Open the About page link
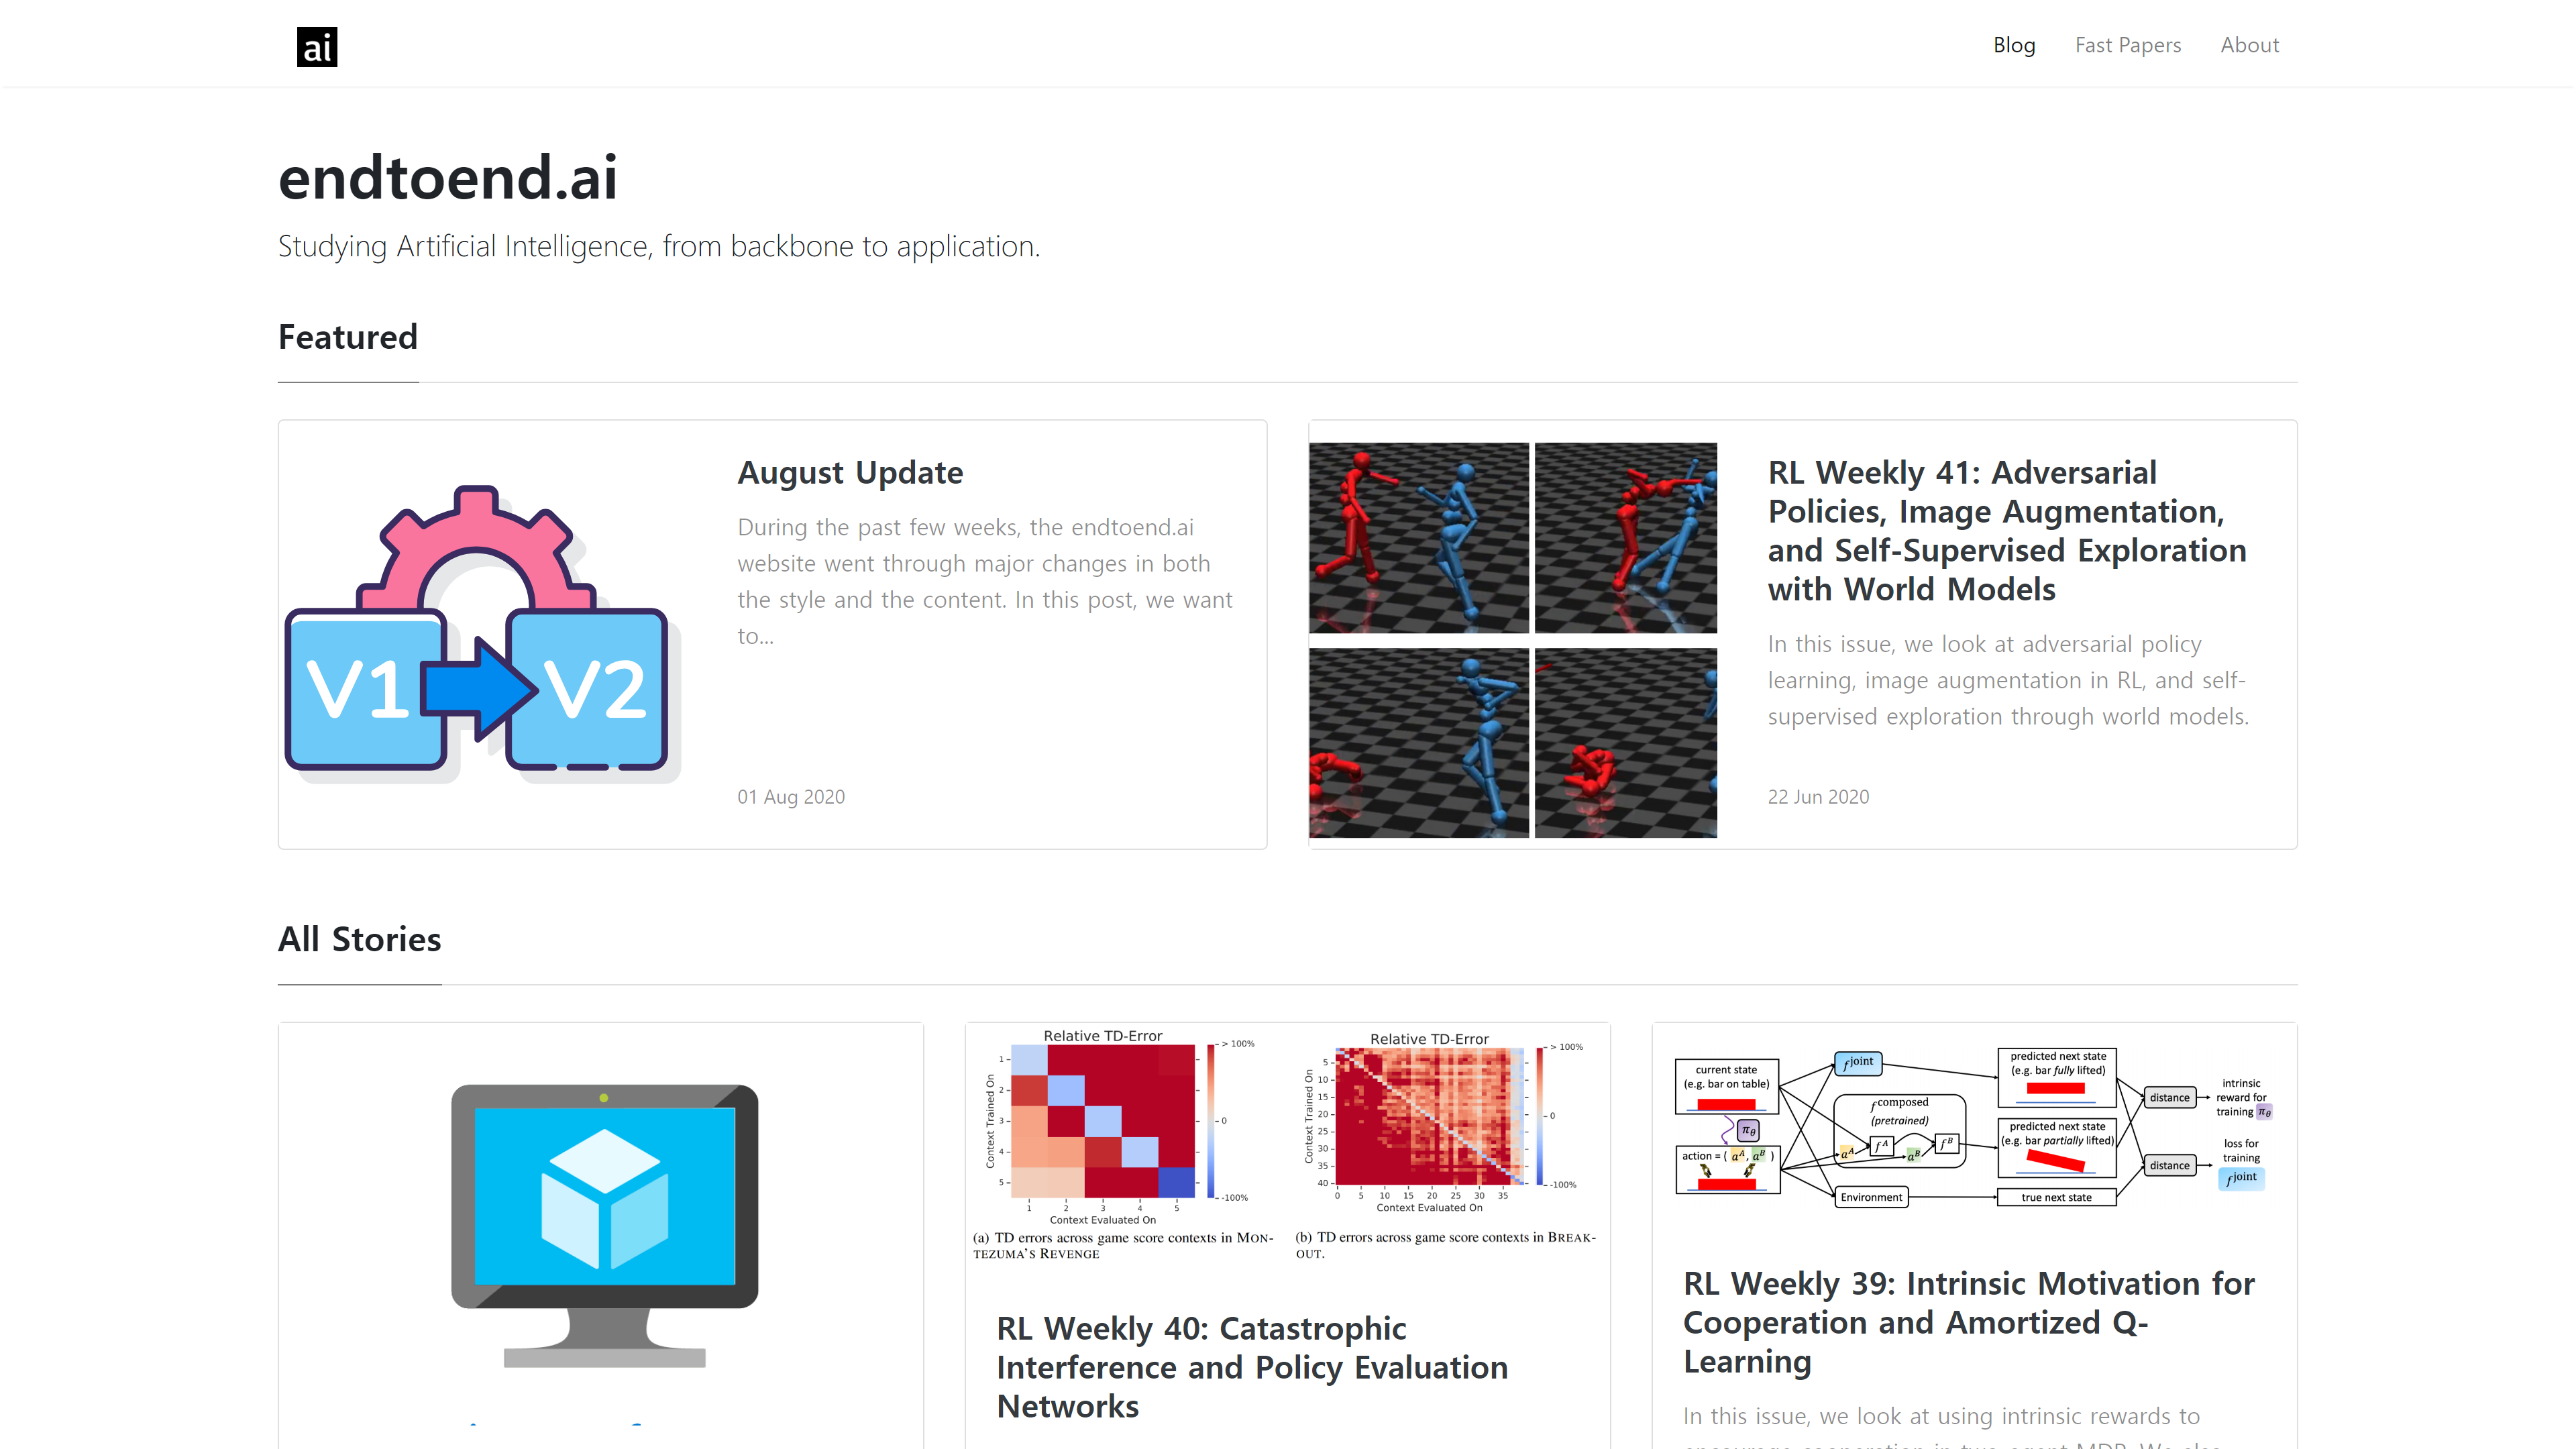Screen dimensions: 2576x1449 click(x=2249, y=44)
